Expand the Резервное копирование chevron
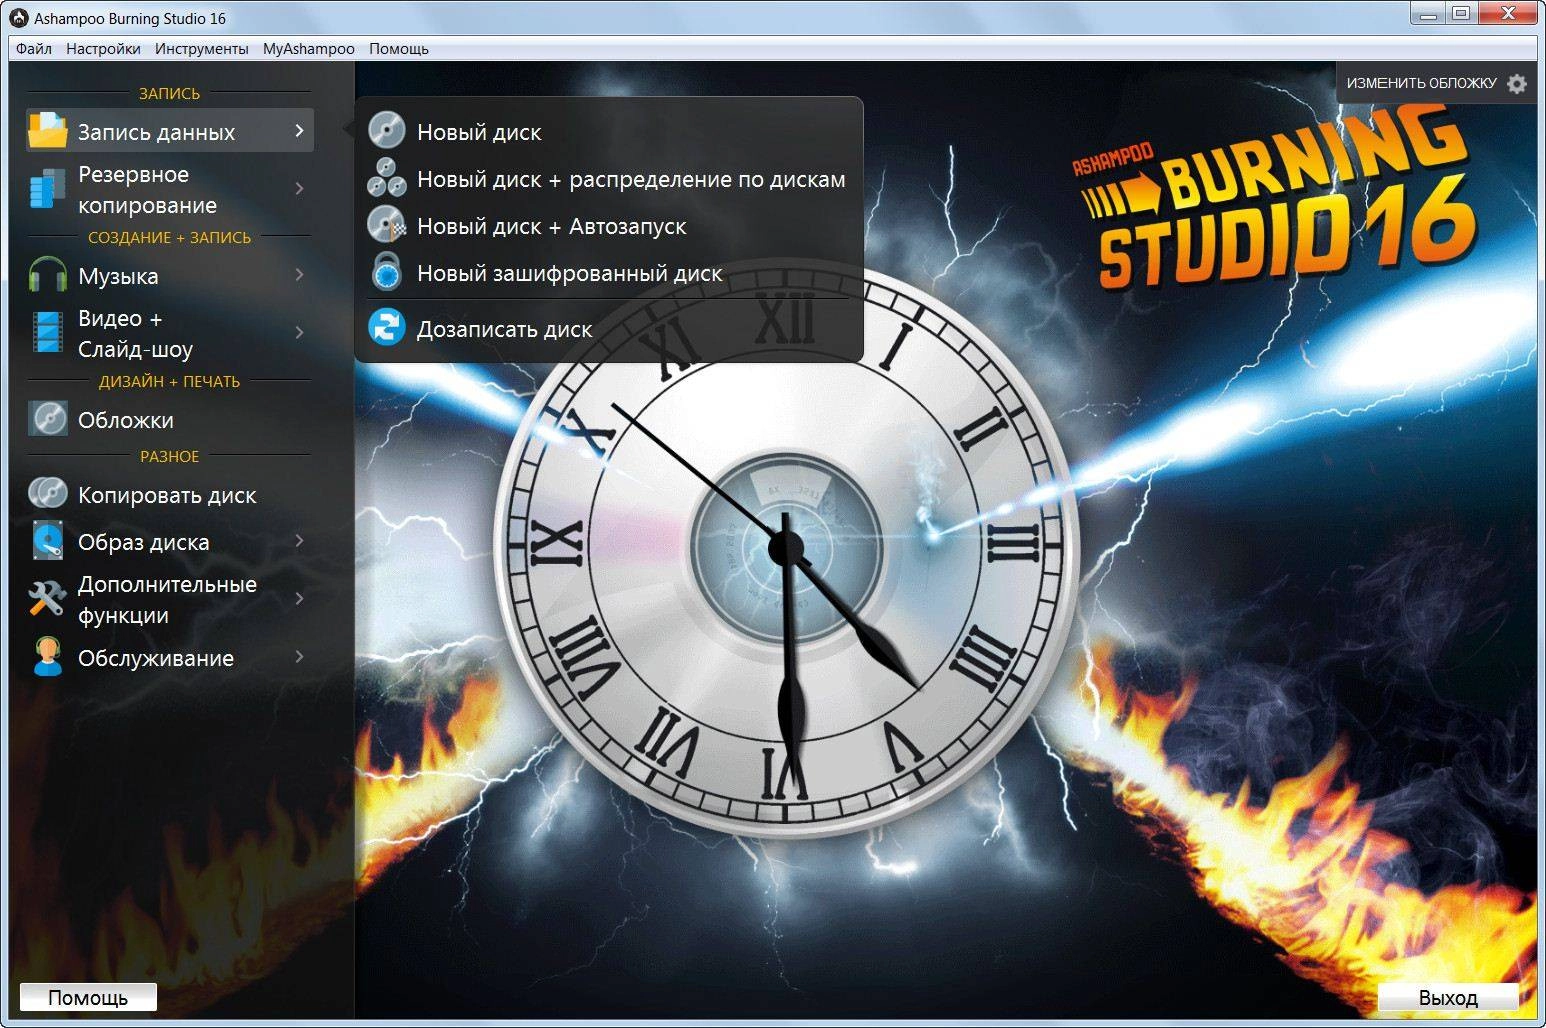 tap(299, 189)
